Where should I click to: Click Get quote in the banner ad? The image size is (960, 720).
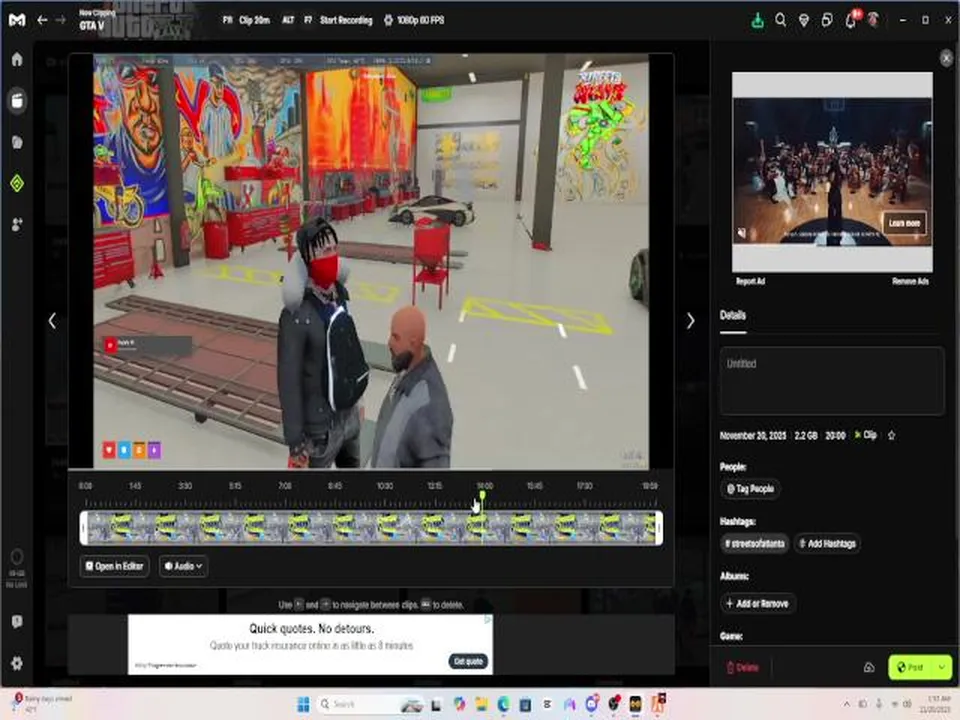[468, 661]
